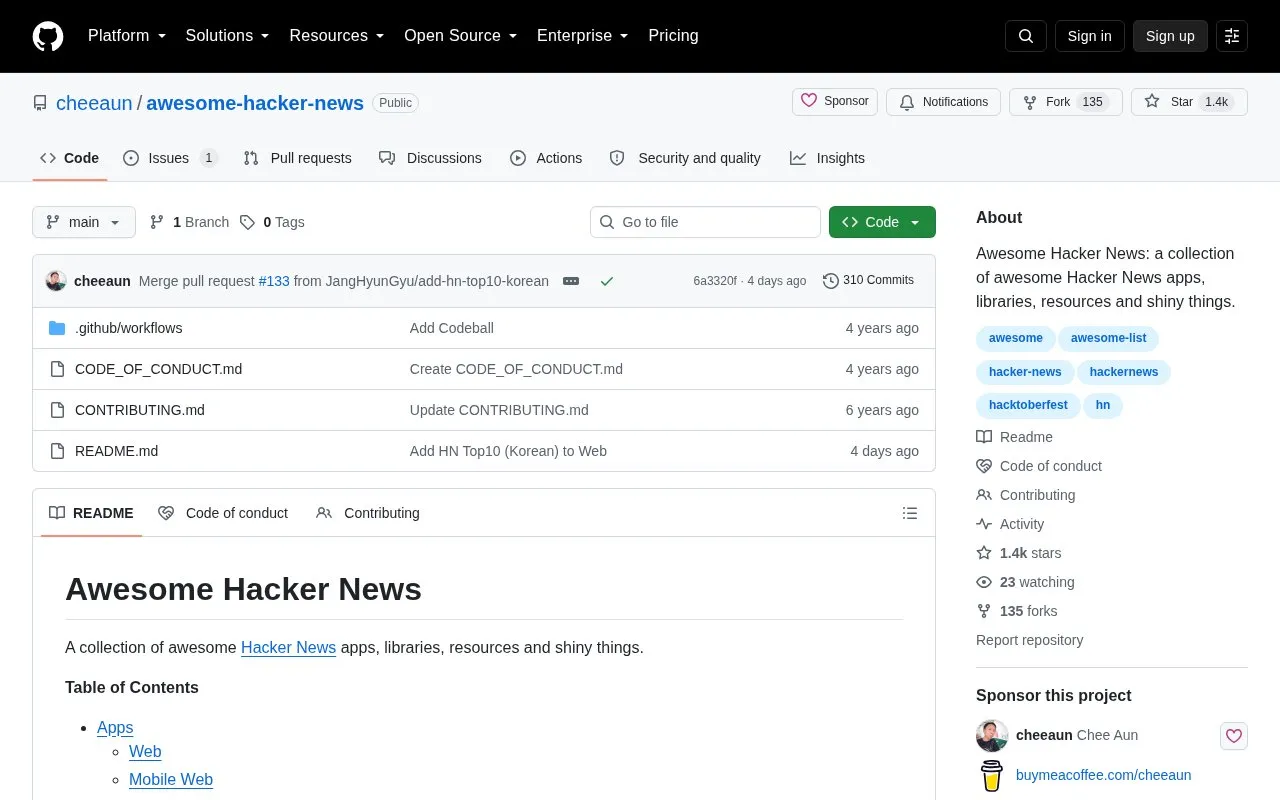This screenshot has width=1280, height=800.
Task: Star the awesome-hacker-news repository
Action: (1189, 102)
